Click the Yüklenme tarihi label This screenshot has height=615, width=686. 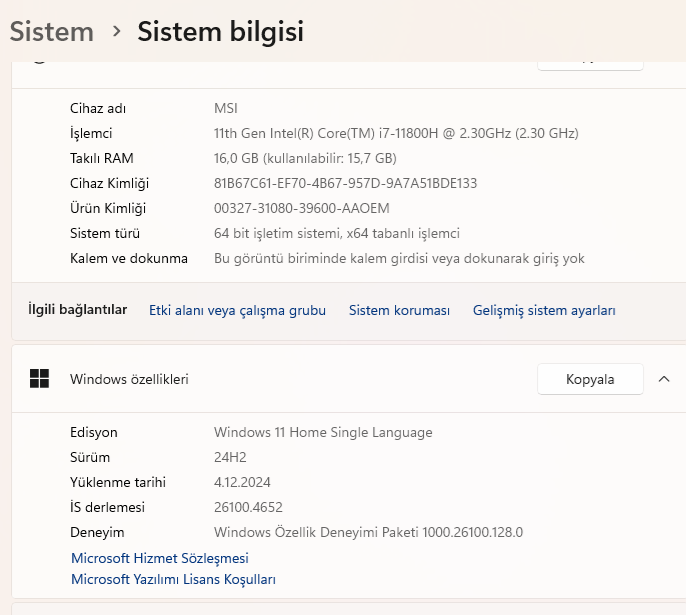pyautogui.click(x=118, y=482)
